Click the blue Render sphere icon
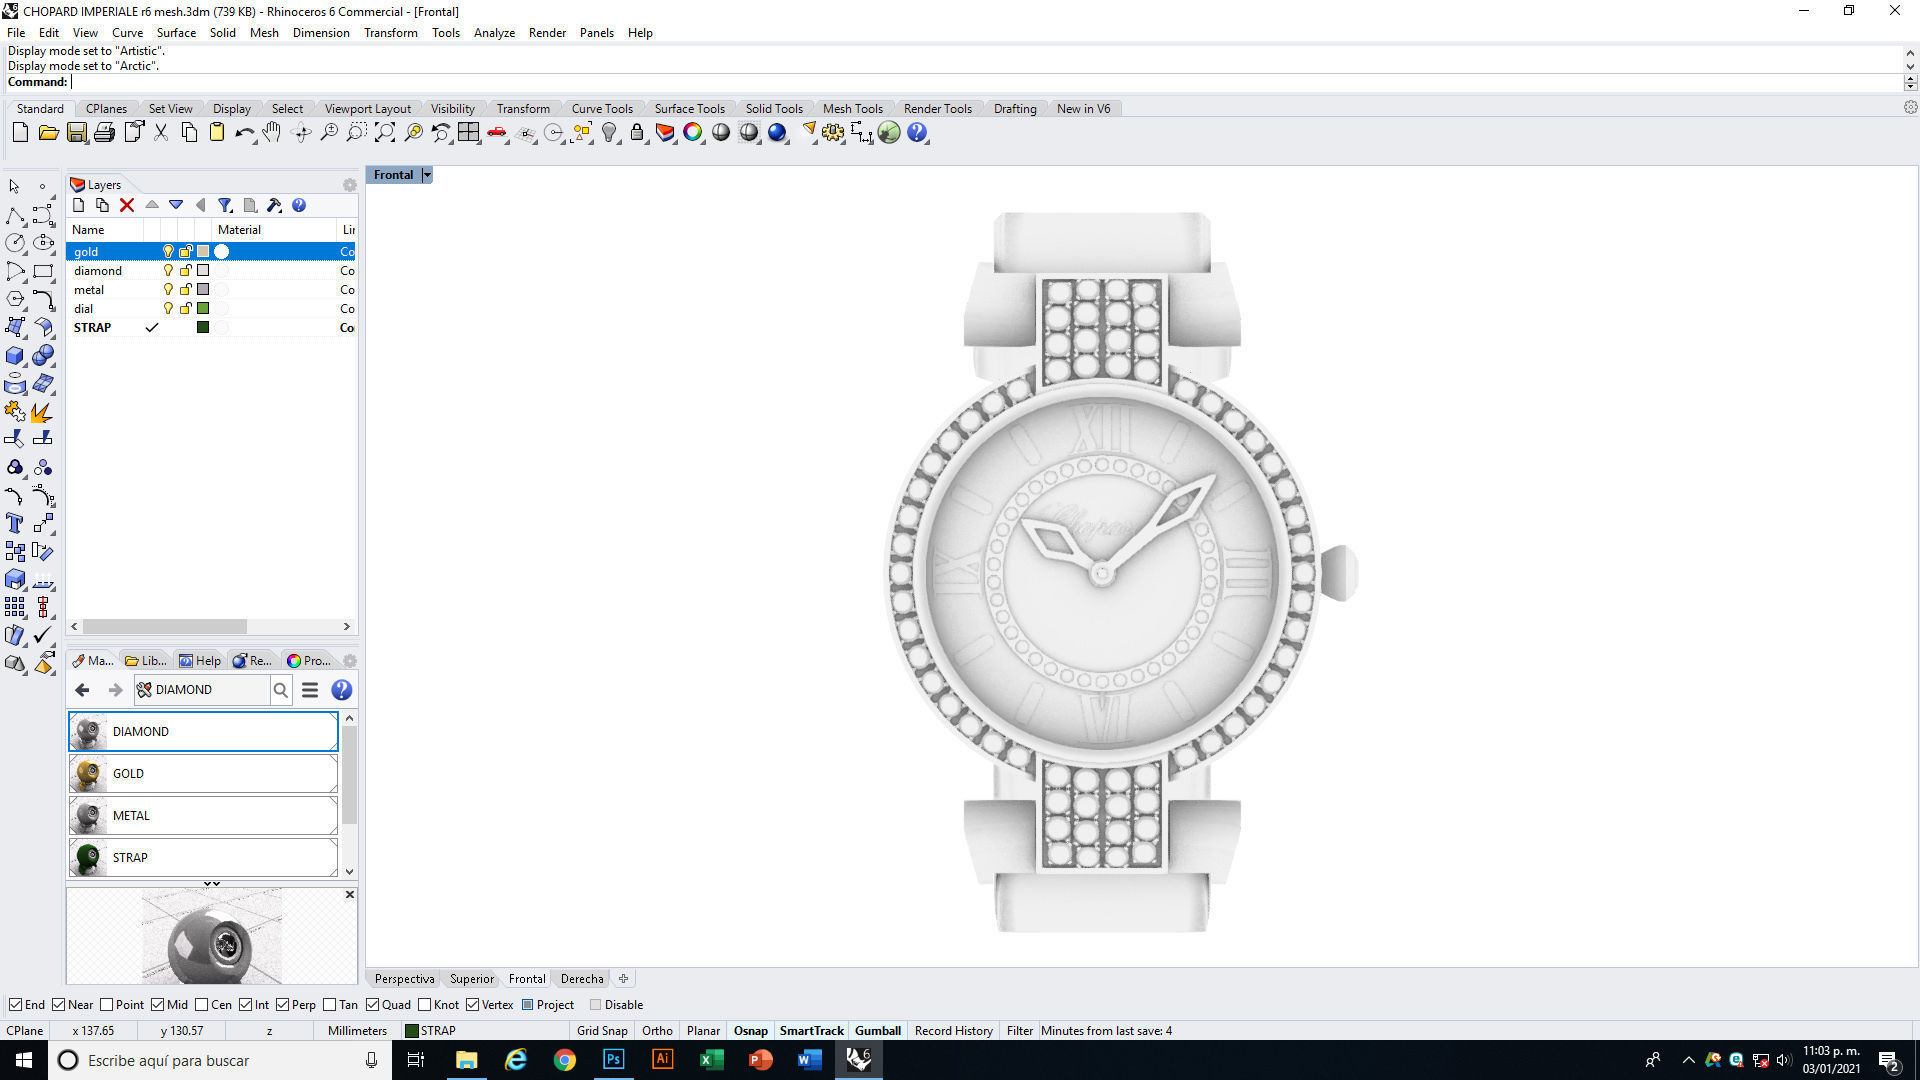1920x1080 pixels. point(777,132)
